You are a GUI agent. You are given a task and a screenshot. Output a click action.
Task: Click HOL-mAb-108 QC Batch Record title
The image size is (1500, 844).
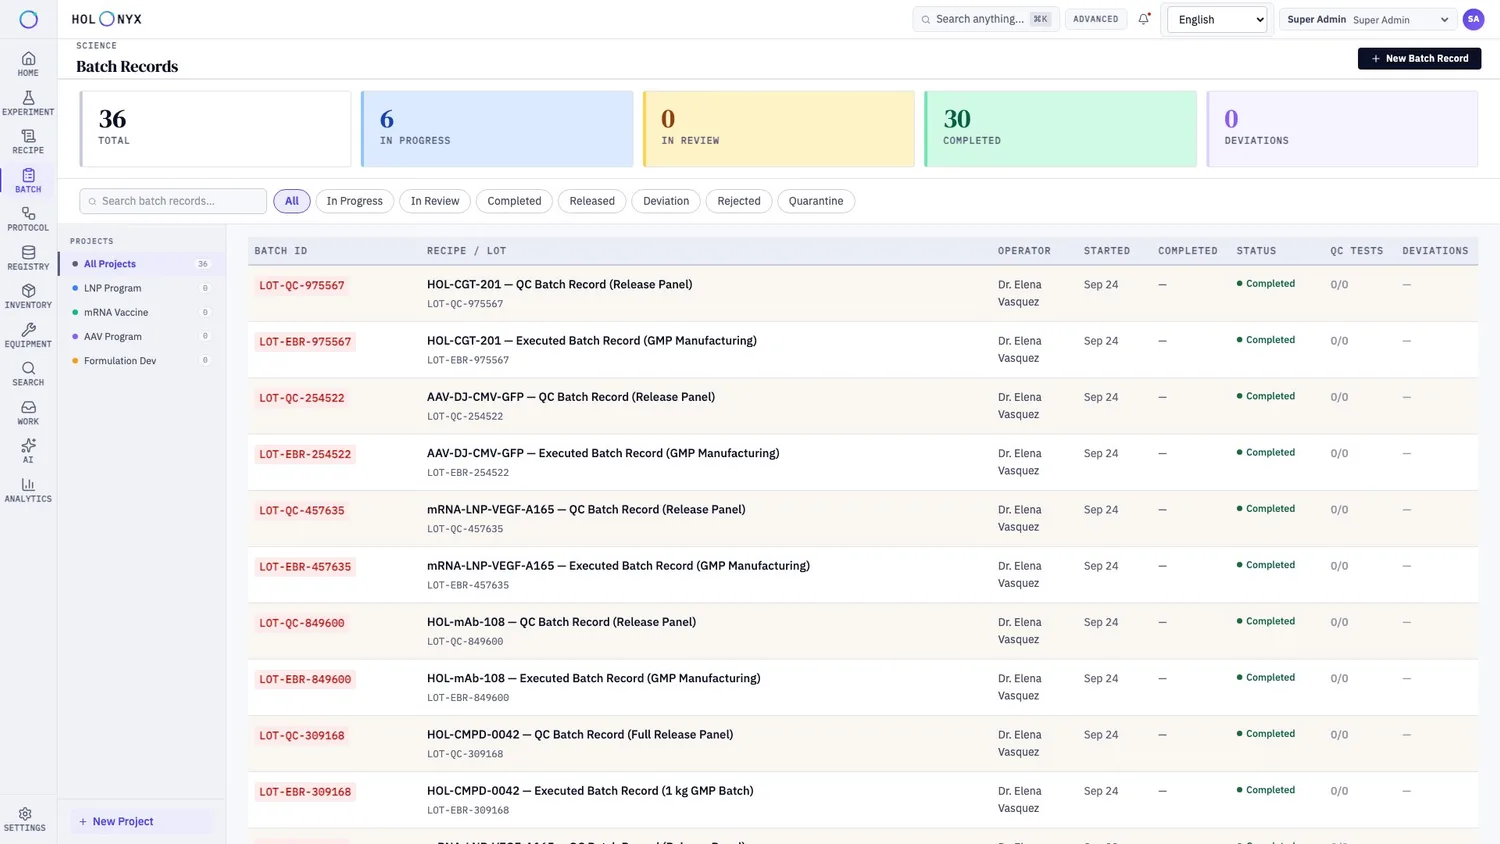561,622
